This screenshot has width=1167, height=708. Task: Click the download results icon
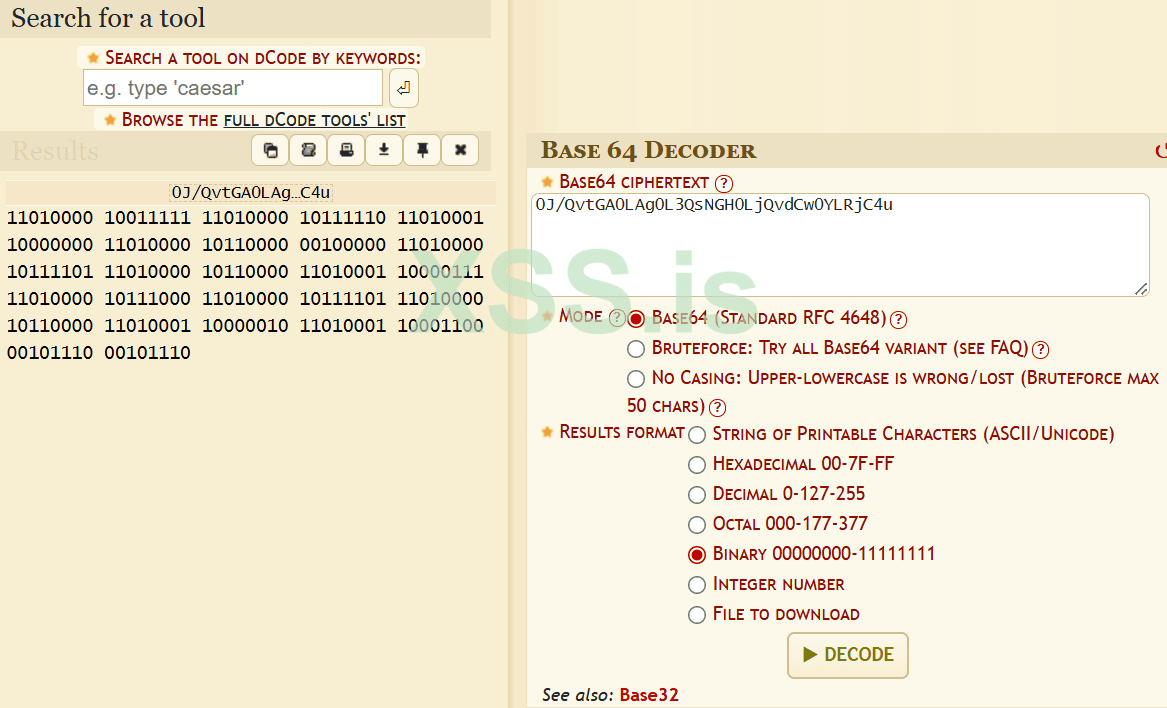click(x=384, y=150)
